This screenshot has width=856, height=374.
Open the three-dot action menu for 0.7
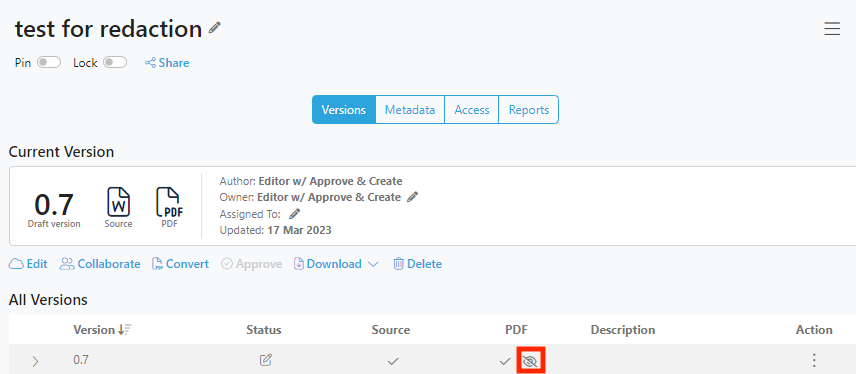814,360
